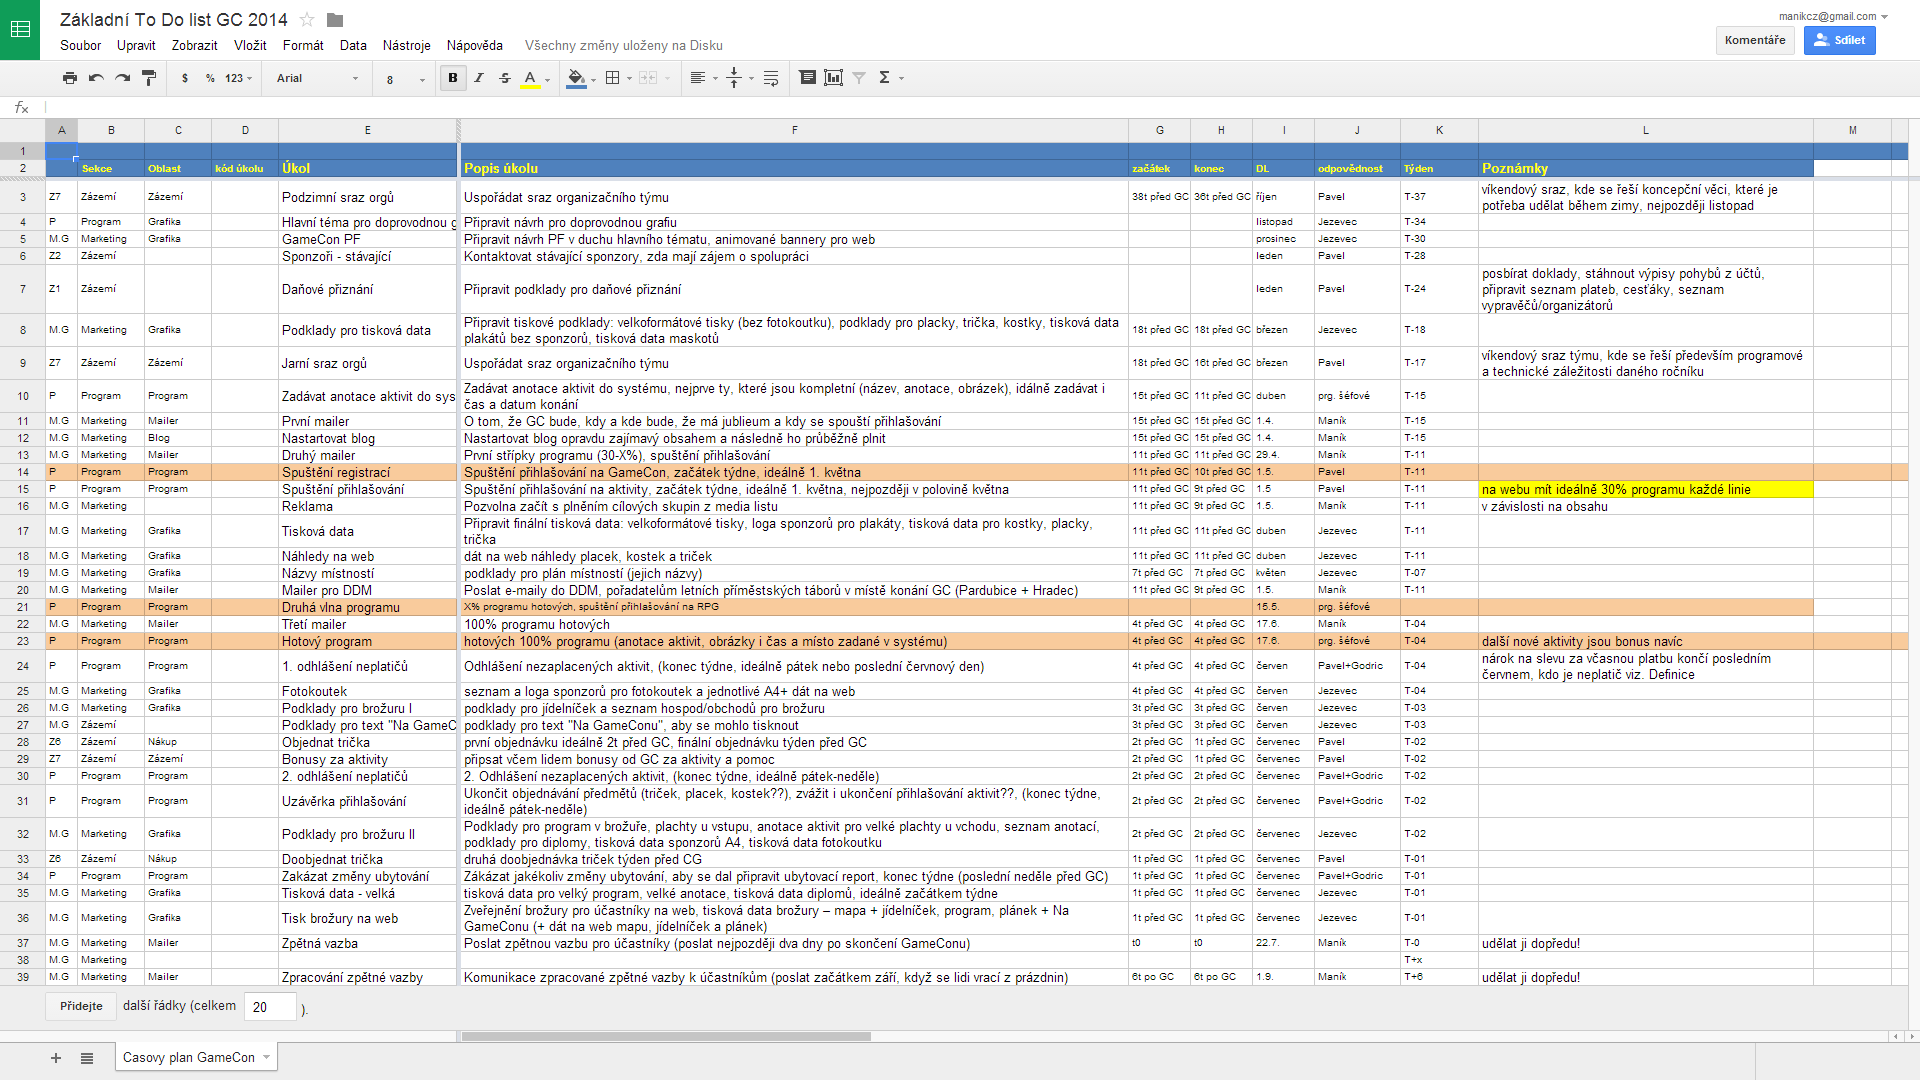1920x1080 pixels.
Task: Toggle bold formatting
Action: click(453, 78)
